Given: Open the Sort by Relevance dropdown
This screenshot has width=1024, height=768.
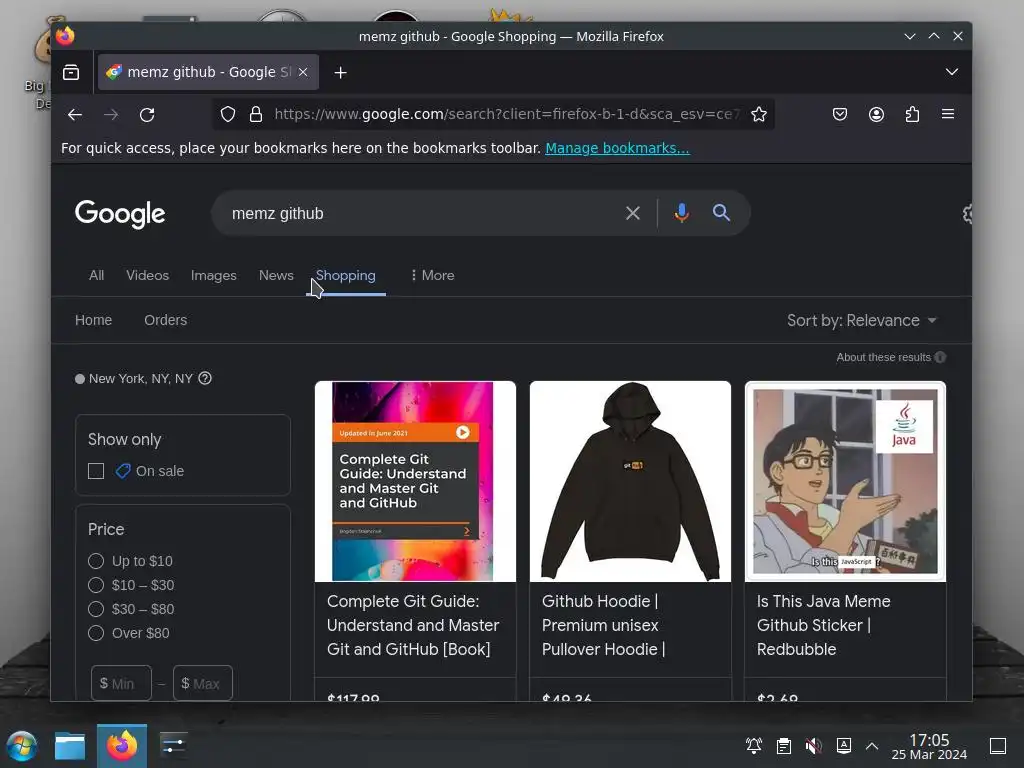Looking at the screenshot, I should tap(862, 321).
